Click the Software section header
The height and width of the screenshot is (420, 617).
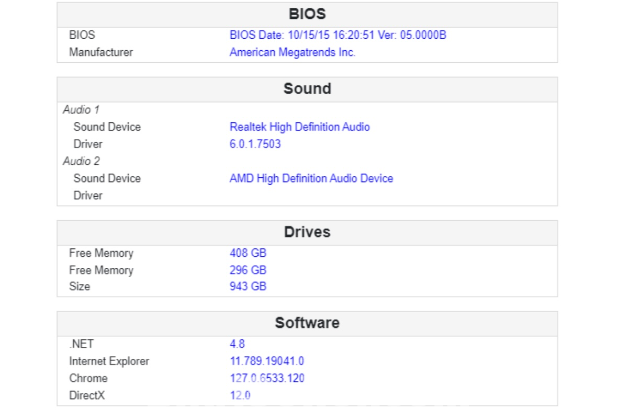point(307,323)
